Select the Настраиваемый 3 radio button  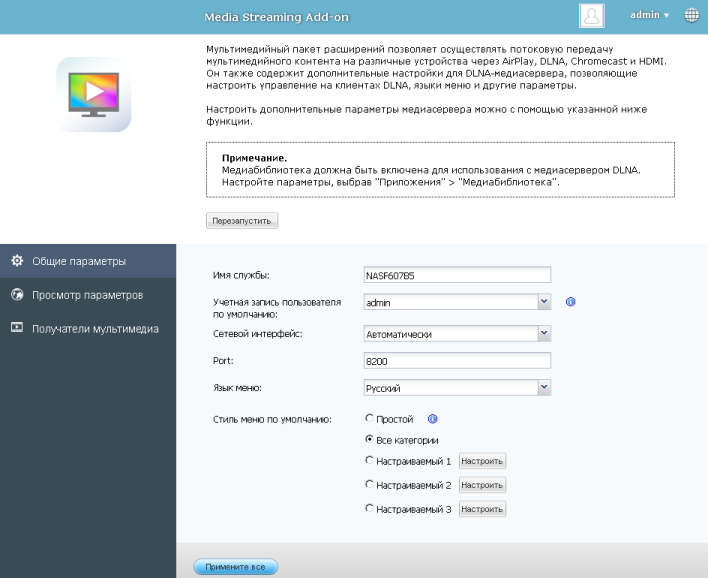(369, 508)
